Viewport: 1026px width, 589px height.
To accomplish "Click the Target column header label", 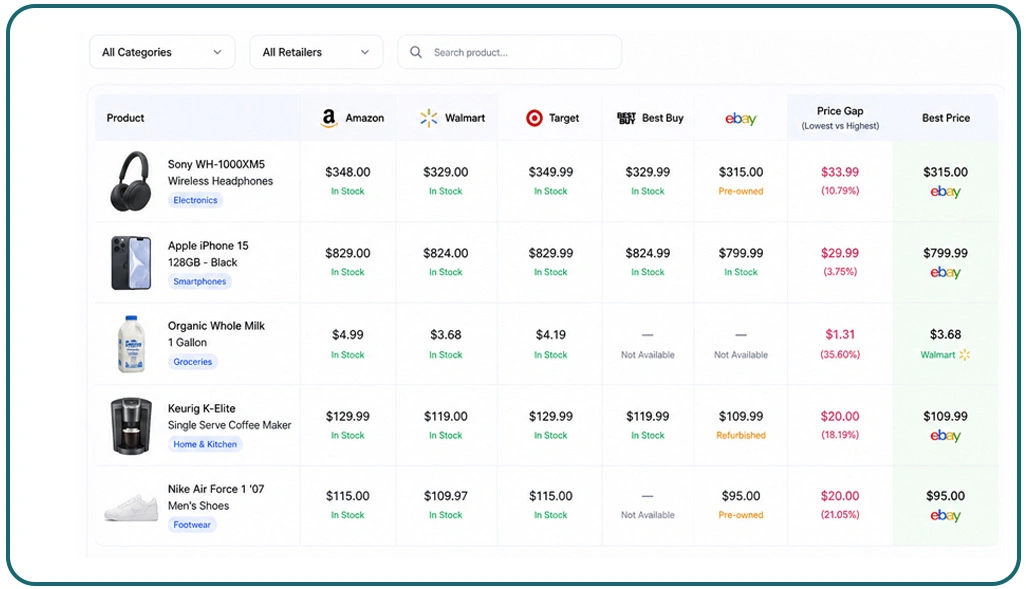I will click(564, 118).
